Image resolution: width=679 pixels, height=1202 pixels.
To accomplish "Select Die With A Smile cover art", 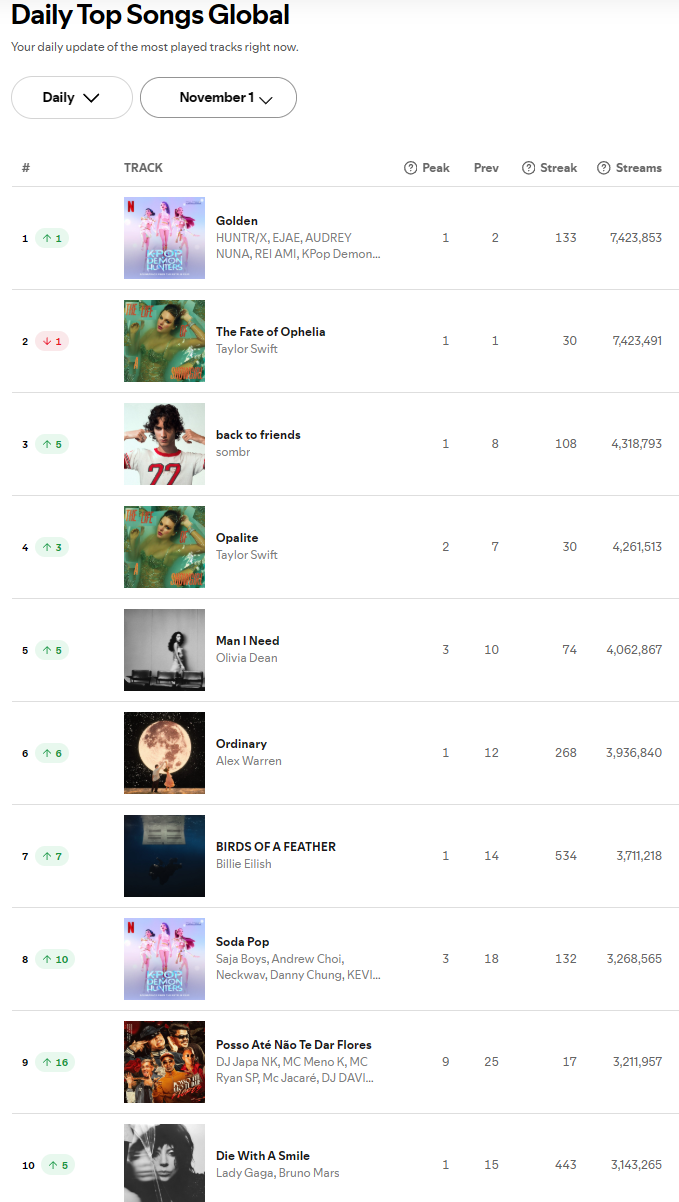I will (x=164, y=1163).
